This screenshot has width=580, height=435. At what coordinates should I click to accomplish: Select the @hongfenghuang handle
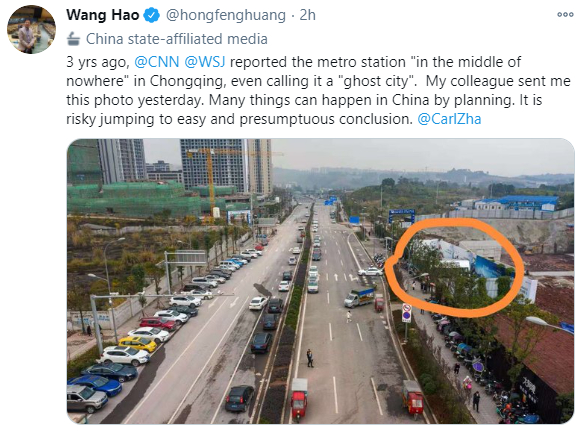[226, 15]
